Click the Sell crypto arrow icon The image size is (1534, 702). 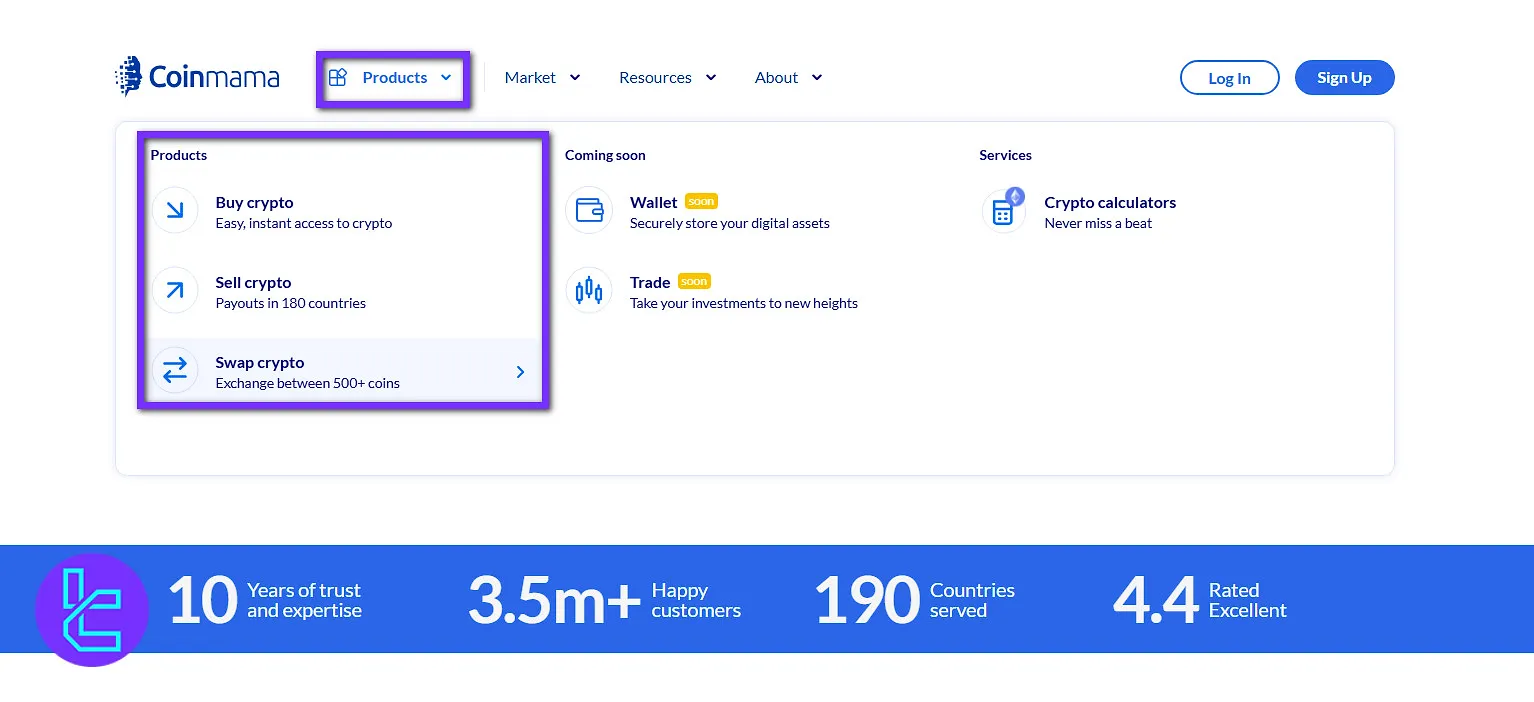tap(175, 290)
